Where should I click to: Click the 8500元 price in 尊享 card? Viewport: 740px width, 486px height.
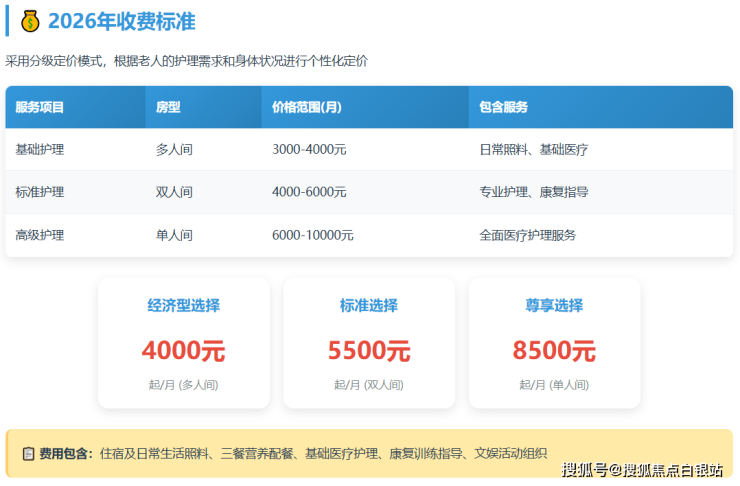[x=554, y=351]
